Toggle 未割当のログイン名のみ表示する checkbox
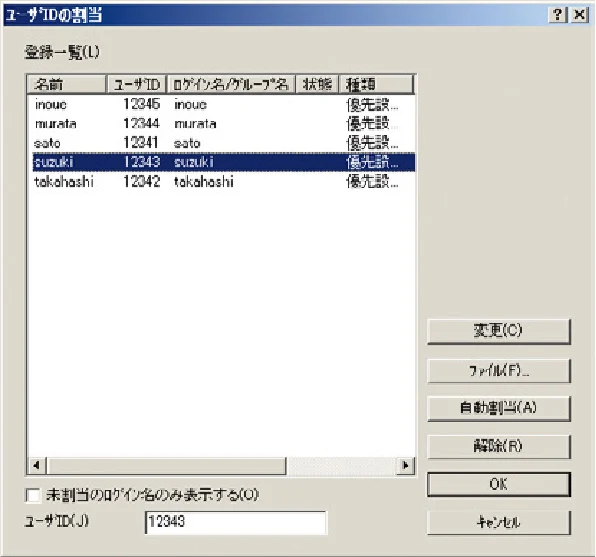Image resolution: width=596 pixels, height=557 pixels. (x=33, y=495)
